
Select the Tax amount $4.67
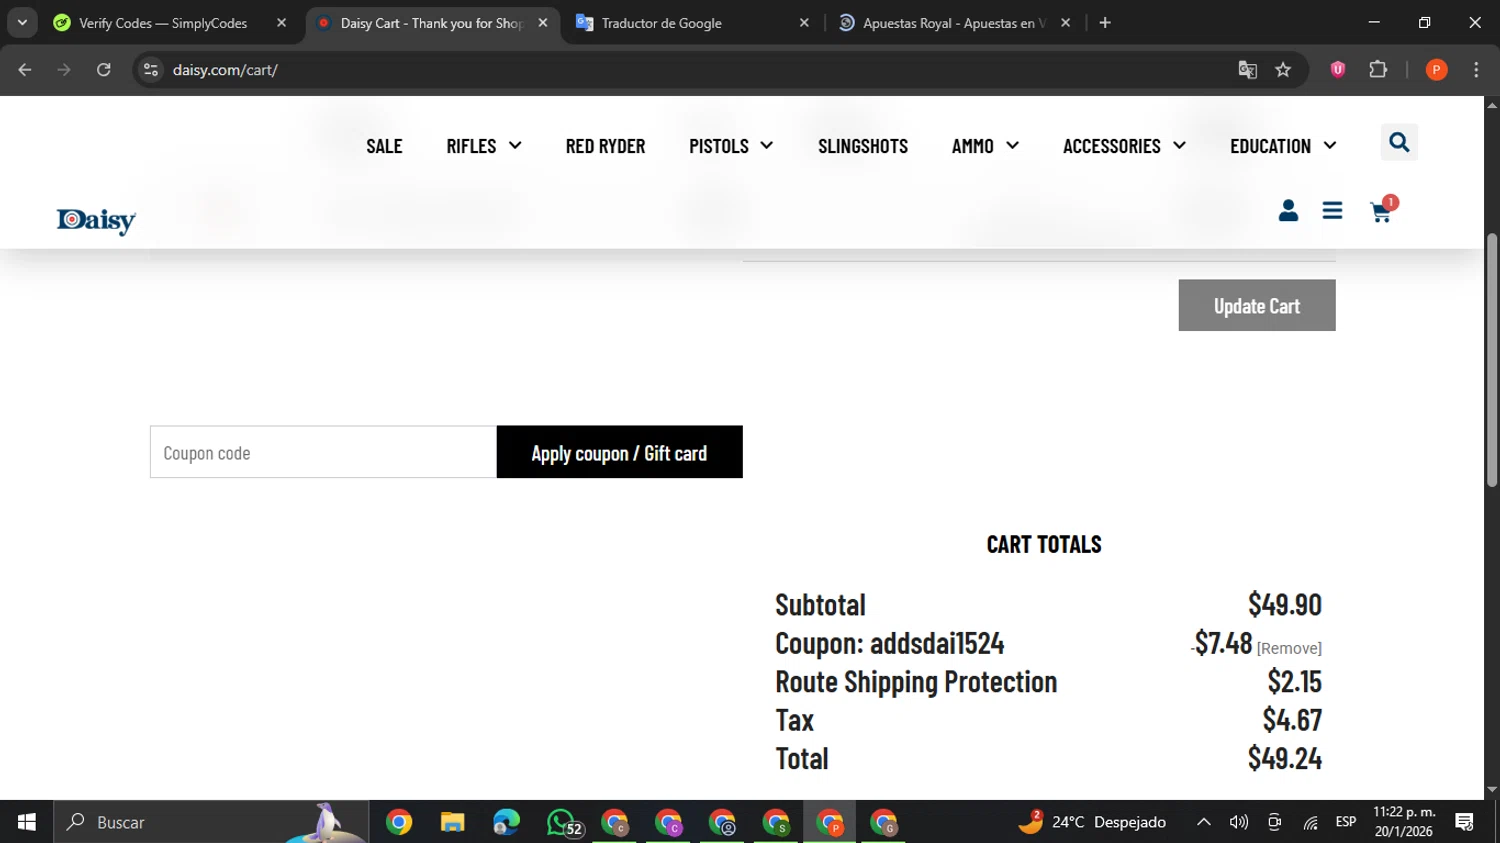click(x=1292, y=720)
